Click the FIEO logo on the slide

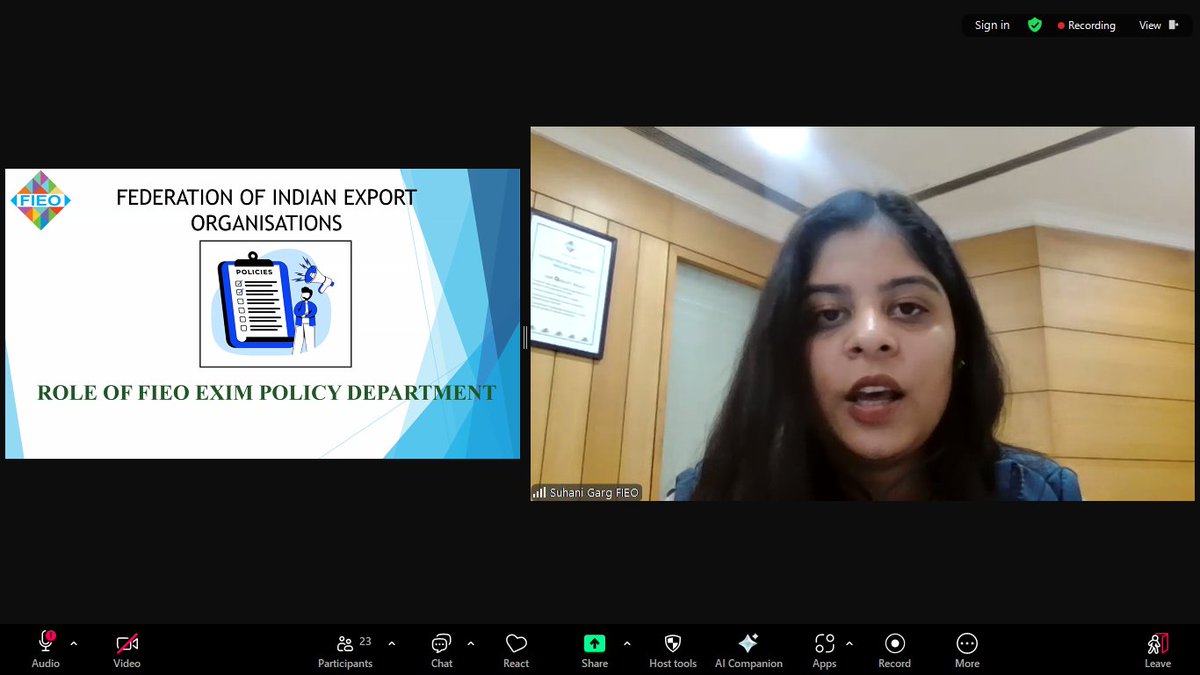click(x=40, y=200)
